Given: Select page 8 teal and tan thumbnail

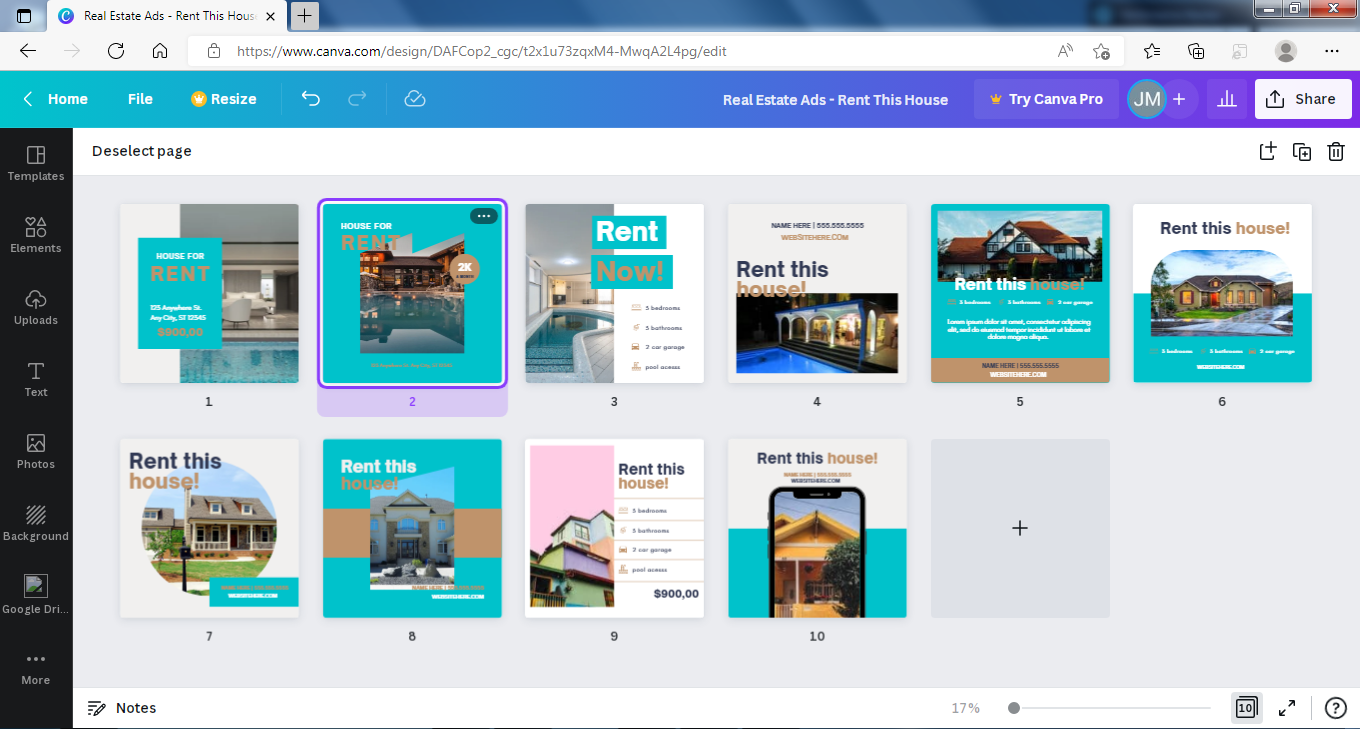Looking at the screenshot, I should (412, 528).
